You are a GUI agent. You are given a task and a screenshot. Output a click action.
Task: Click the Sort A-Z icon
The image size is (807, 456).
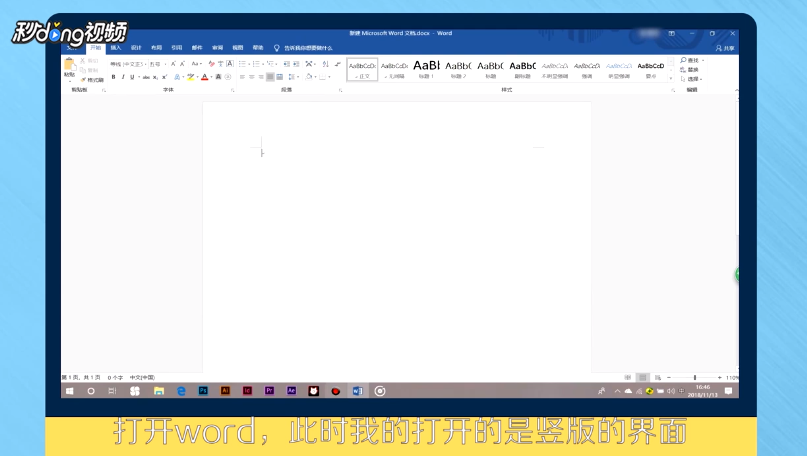[325, 64]
